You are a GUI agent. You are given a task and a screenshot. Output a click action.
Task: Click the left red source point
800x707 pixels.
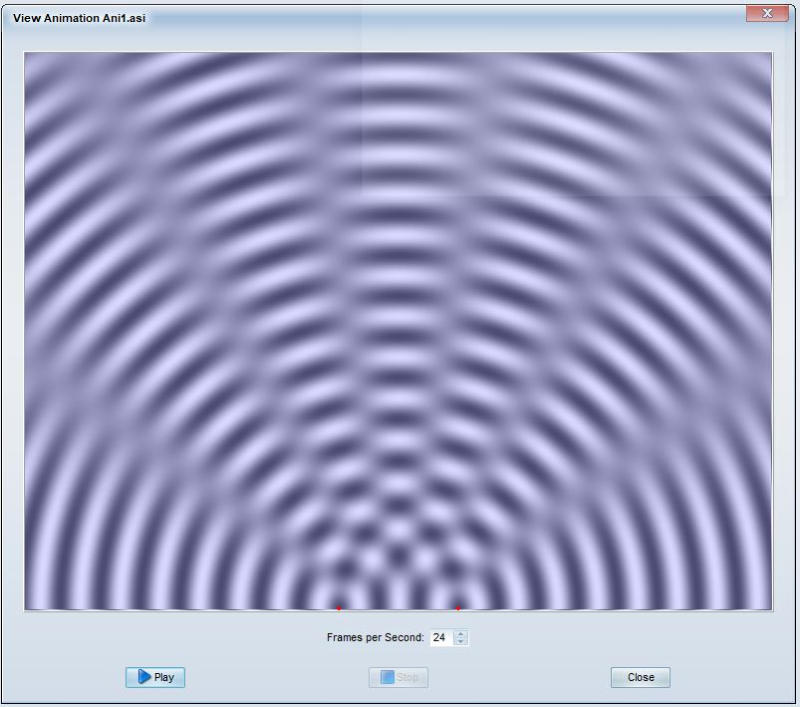tap(339, 608)
